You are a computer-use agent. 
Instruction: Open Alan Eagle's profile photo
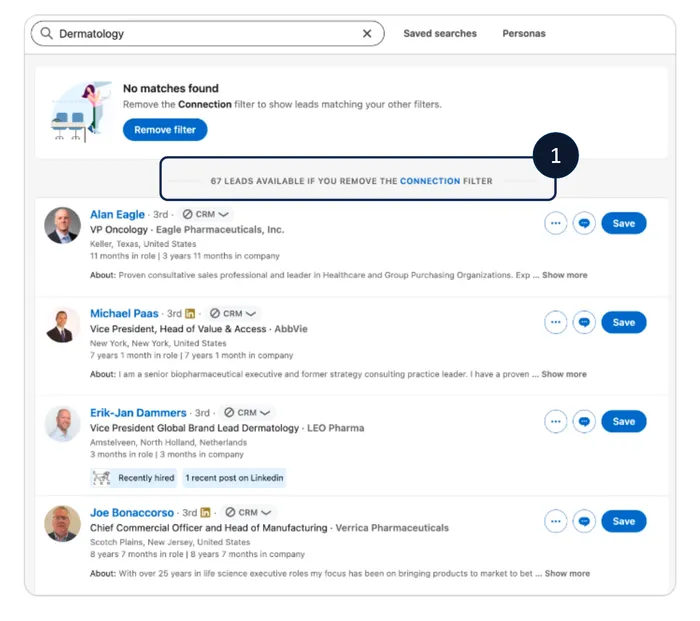pyautogui.click(x=62, y=225)
